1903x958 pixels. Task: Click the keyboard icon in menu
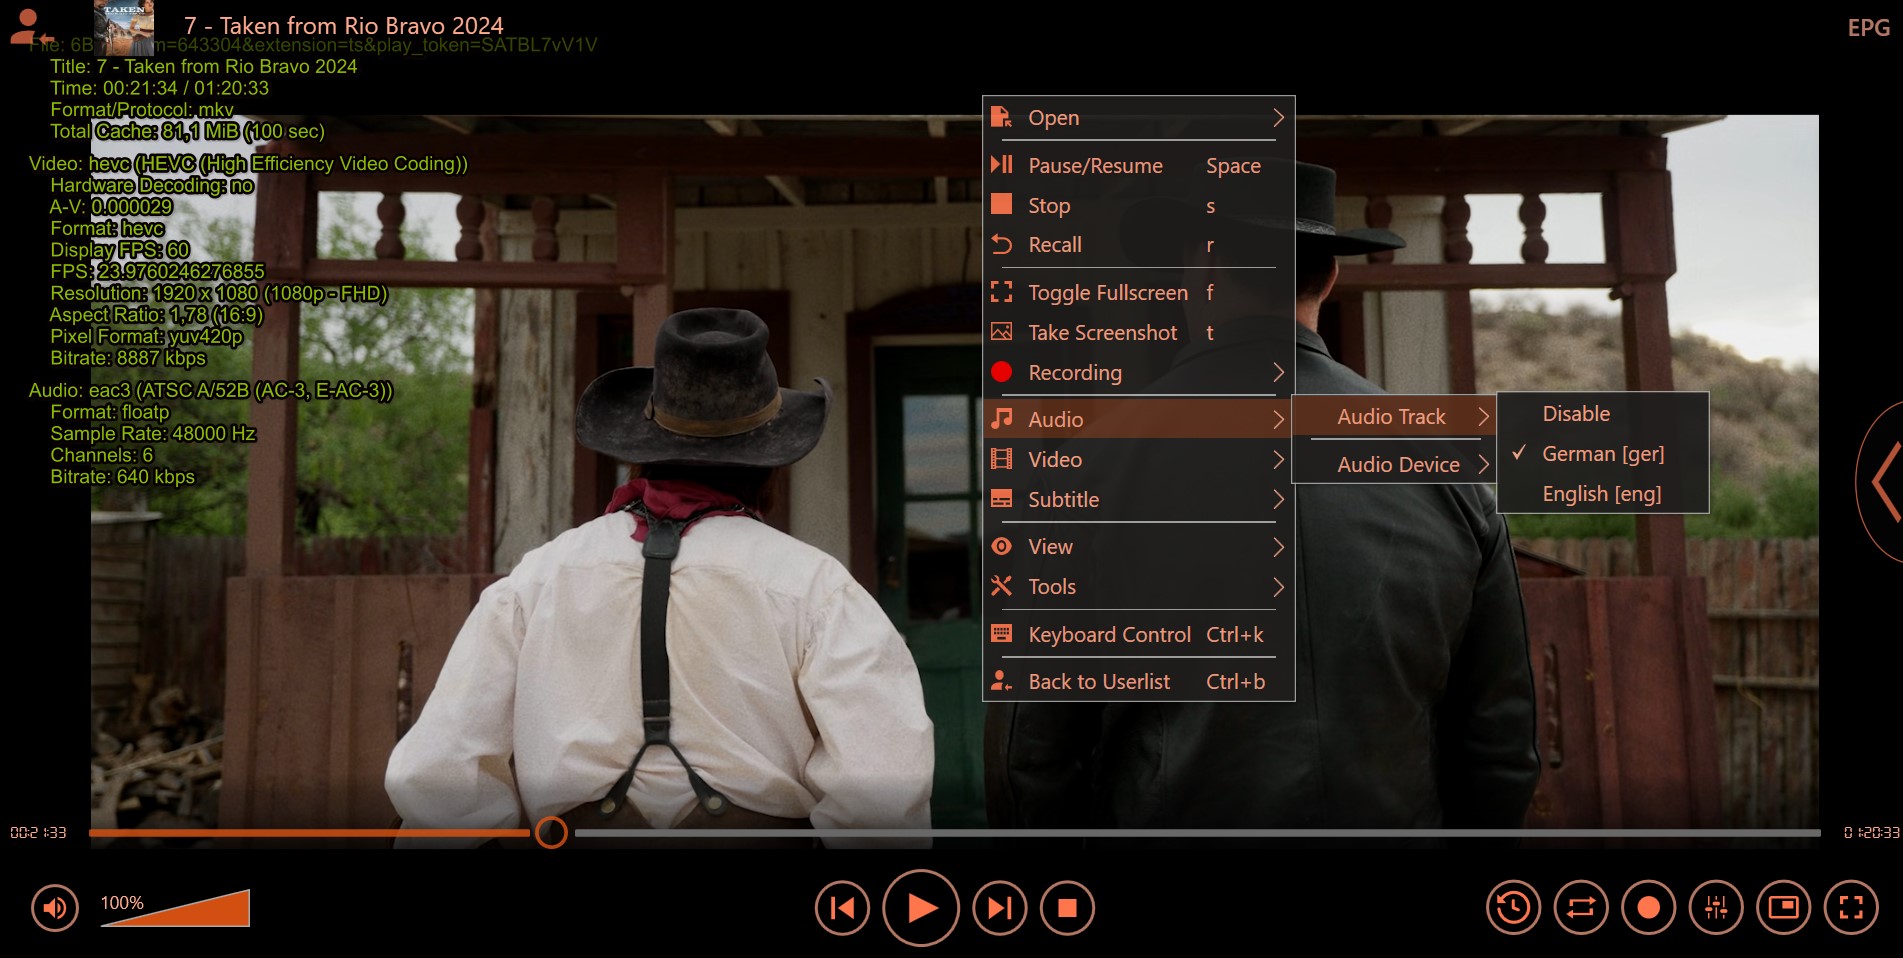tap(1001, 633)
